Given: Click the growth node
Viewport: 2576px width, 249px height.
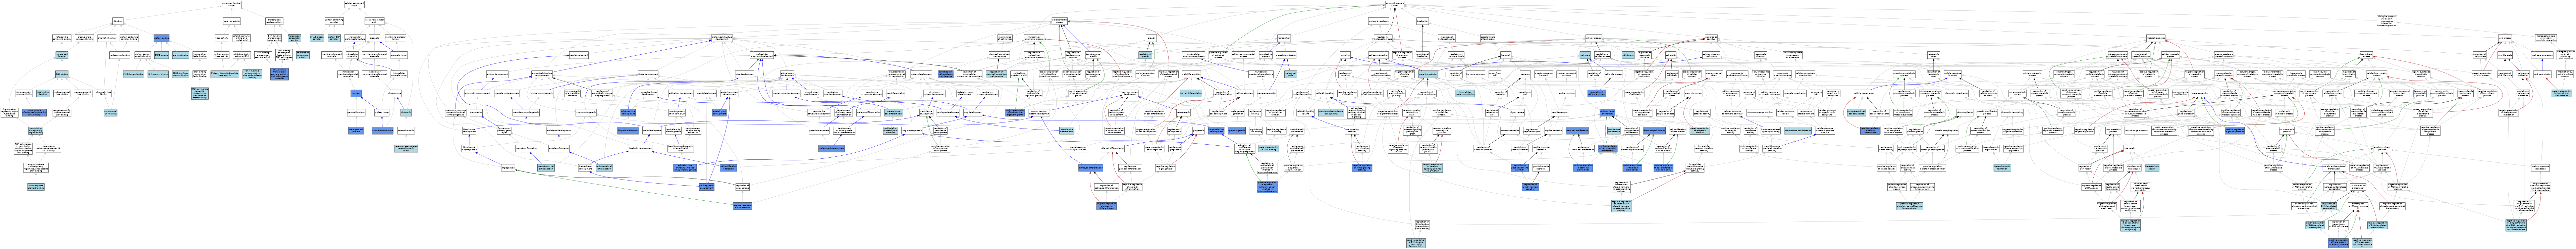Looking at the screenshot, I should pyautogui.click(x=1151, y=38).
